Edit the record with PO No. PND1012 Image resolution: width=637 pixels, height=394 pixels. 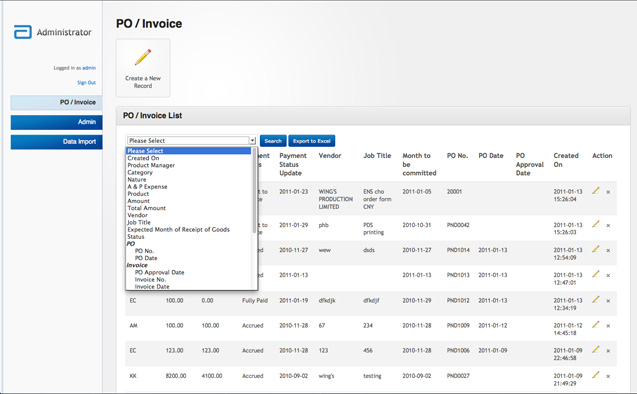596,299
